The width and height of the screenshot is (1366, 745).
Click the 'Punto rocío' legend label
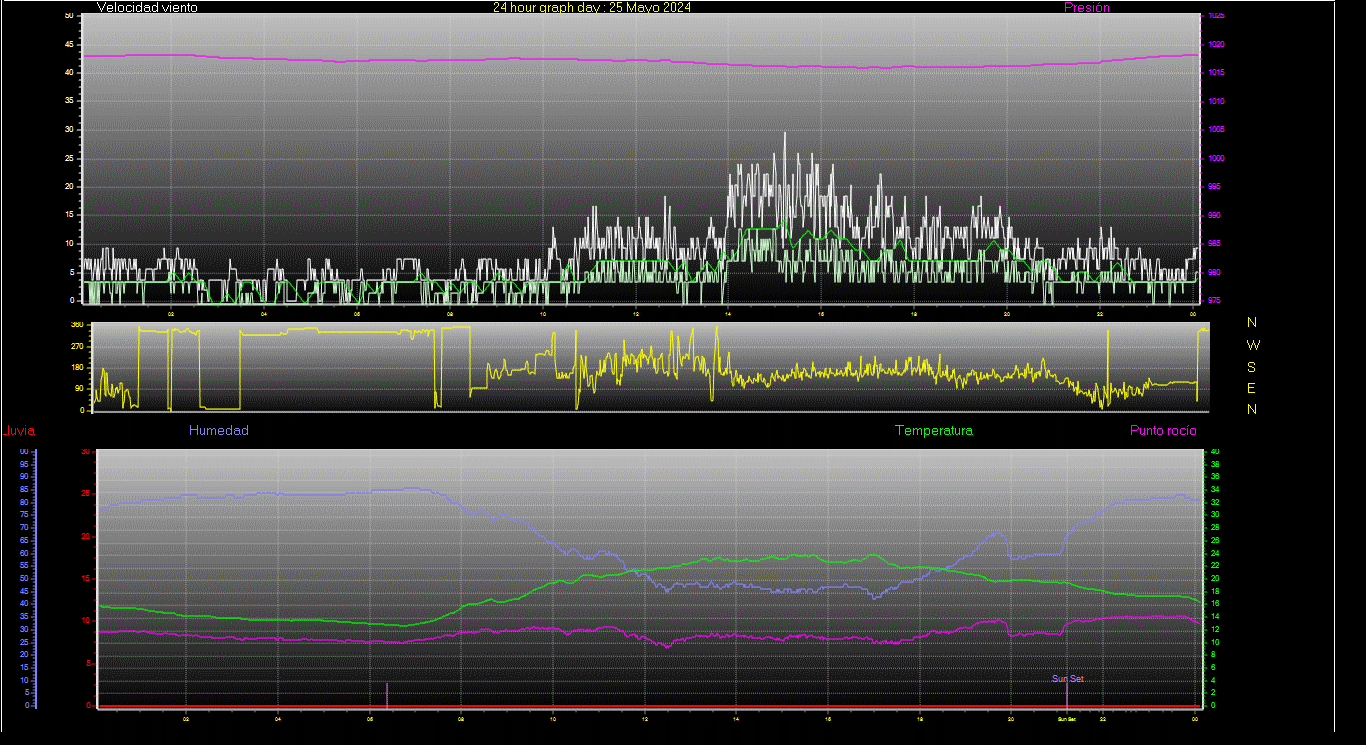(x=1163, y=431)
